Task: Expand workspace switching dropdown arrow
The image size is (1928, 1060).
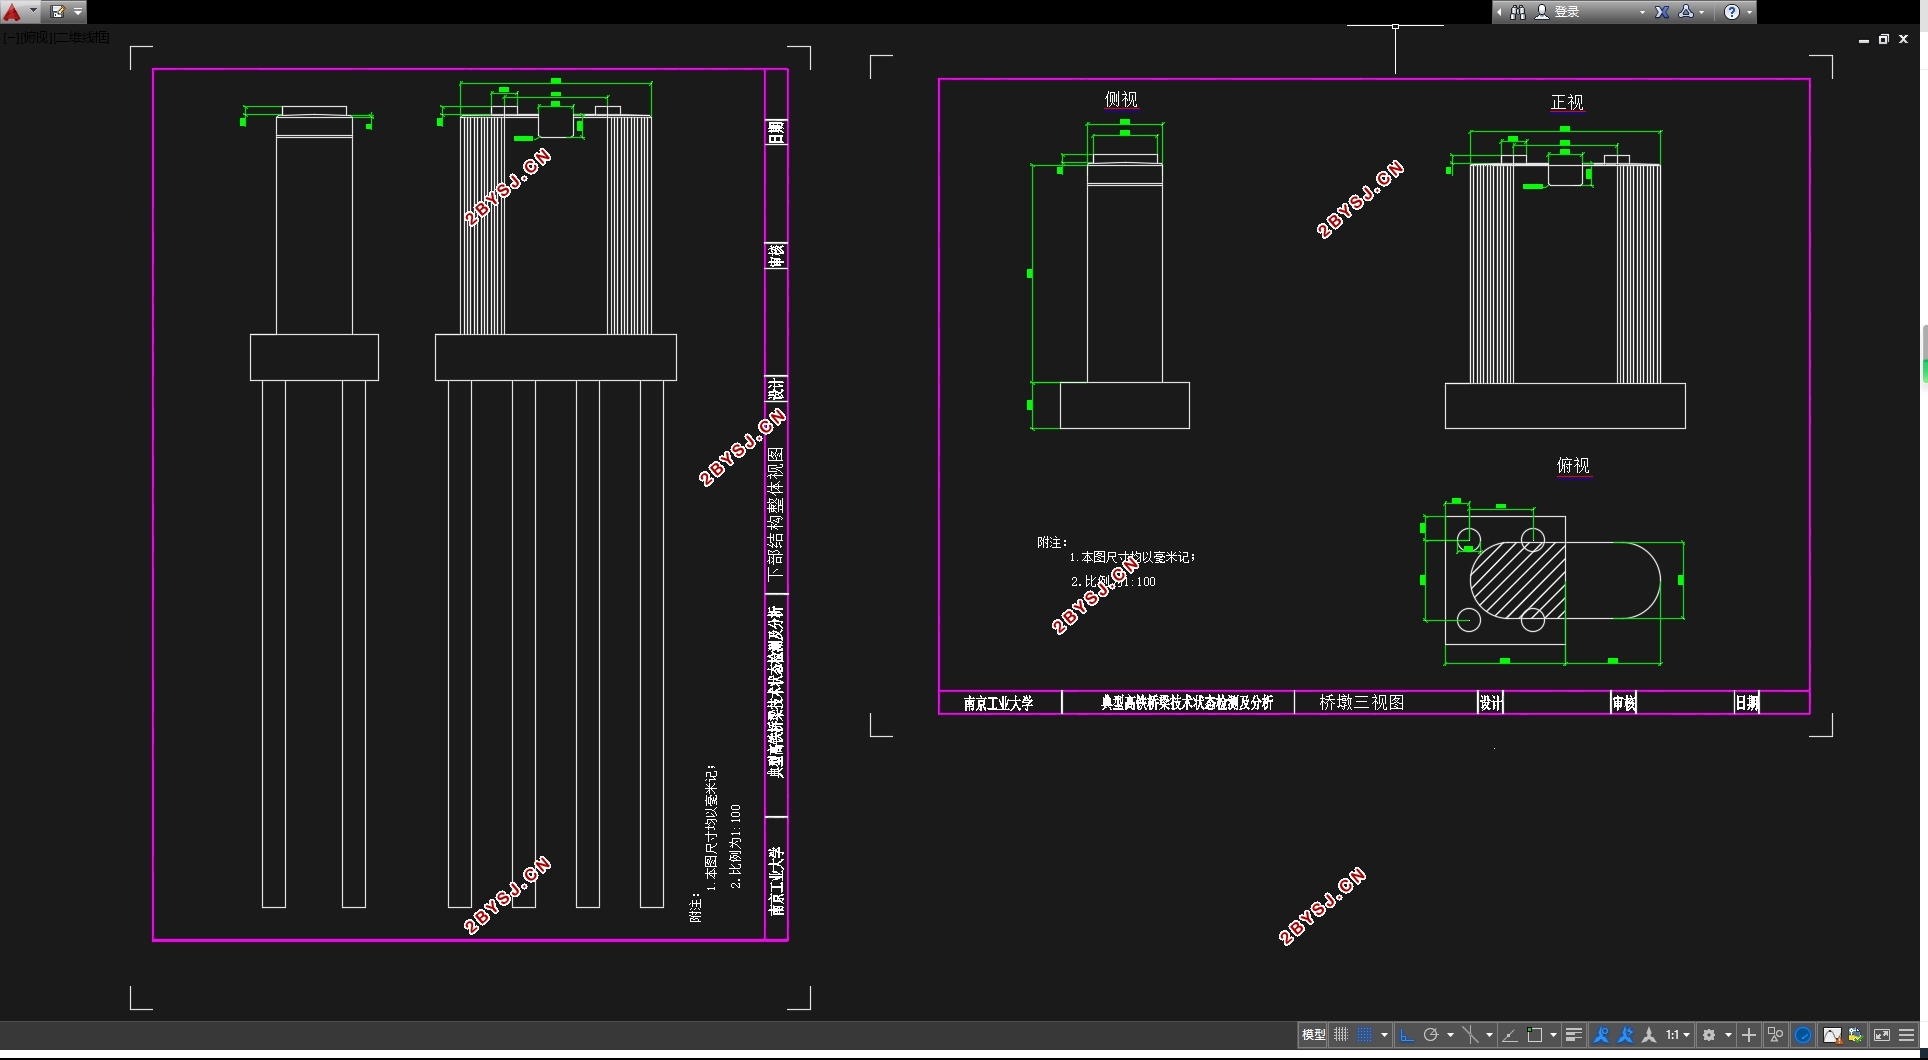Action: pyautogui.click(x=1728, y=1035)
